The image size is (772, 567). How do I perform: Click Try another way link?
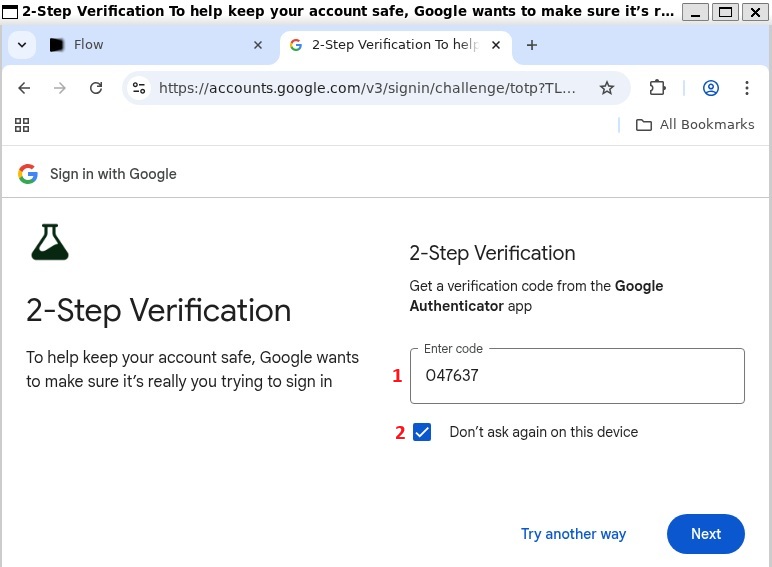click(573, 534)
